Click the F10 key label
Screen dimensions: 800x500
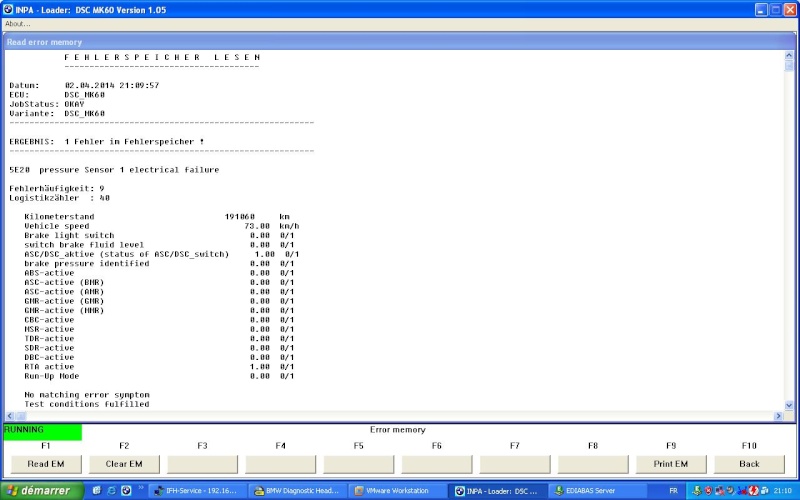point(749,445)
